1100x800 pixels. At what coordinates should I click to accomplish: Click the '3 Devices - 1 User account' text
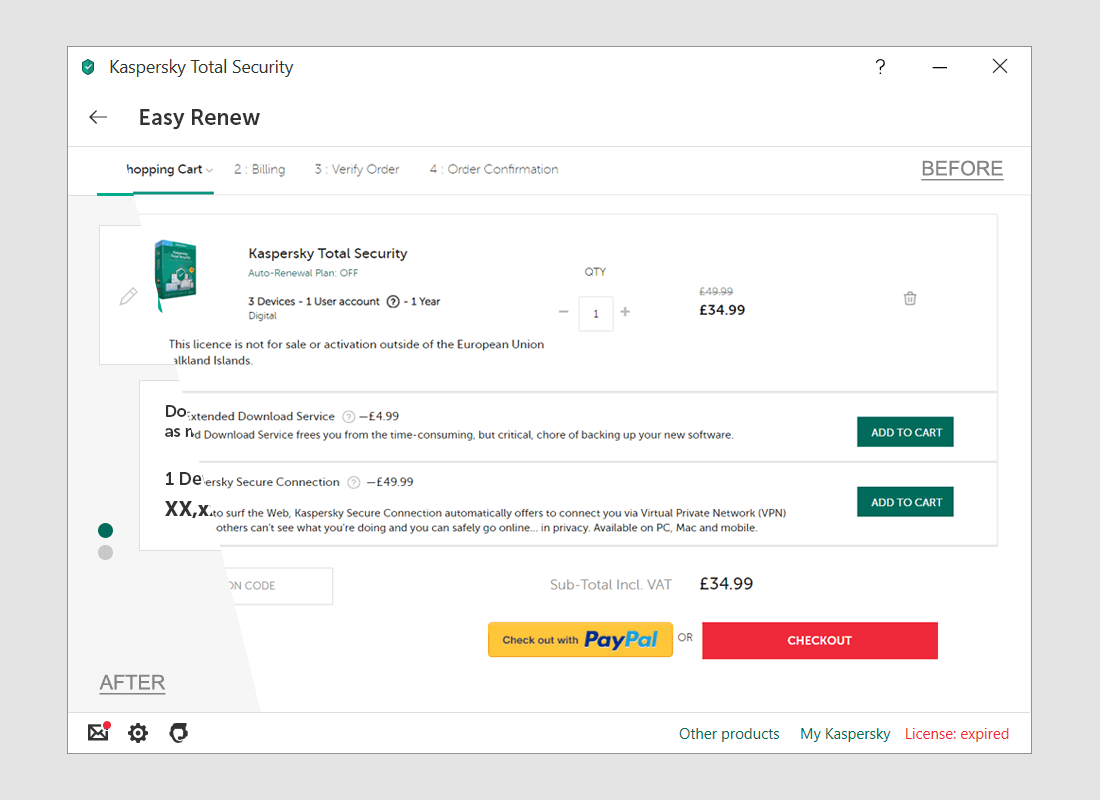(314, 302)
